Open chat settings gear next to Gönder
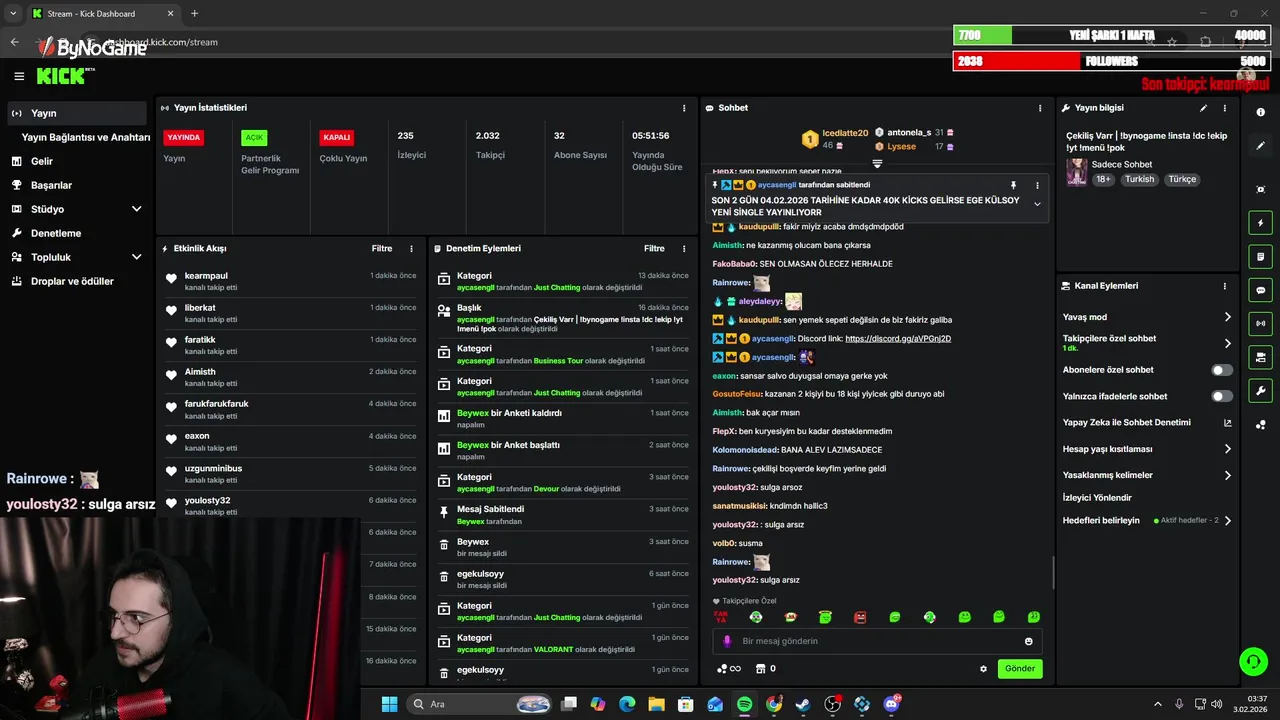The height and width of the screenshot is (720, 1280). coord(983,669)
